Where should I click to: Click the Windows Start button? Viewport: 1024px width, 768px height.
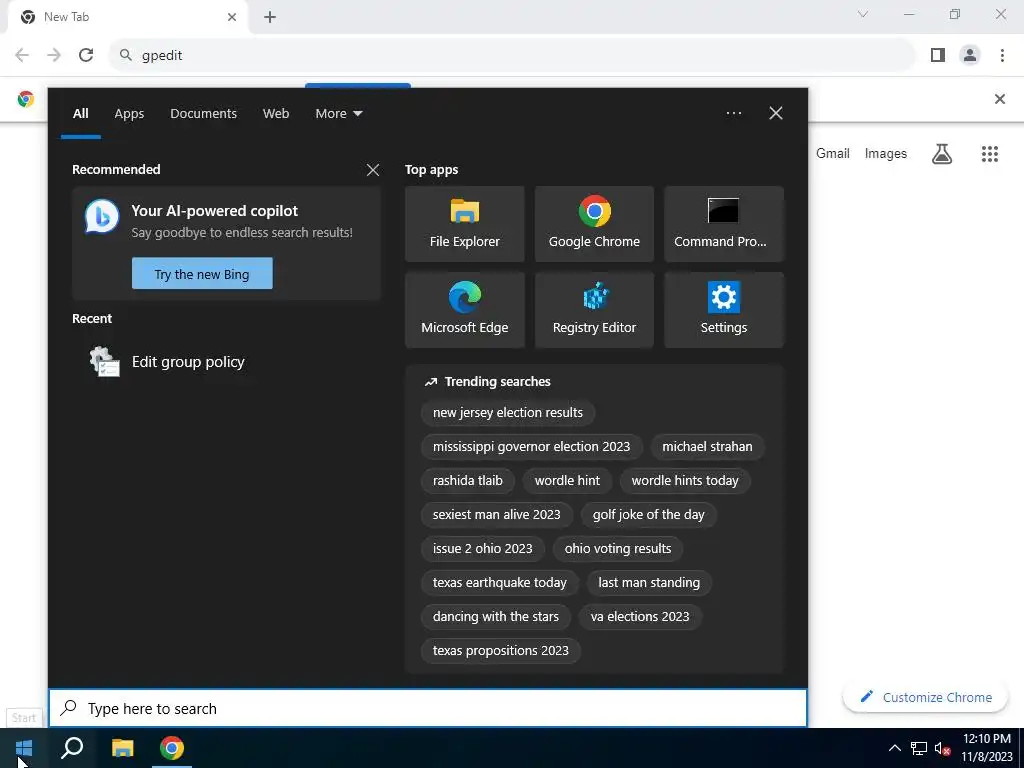pyautogui.click(x=24, y=748)
